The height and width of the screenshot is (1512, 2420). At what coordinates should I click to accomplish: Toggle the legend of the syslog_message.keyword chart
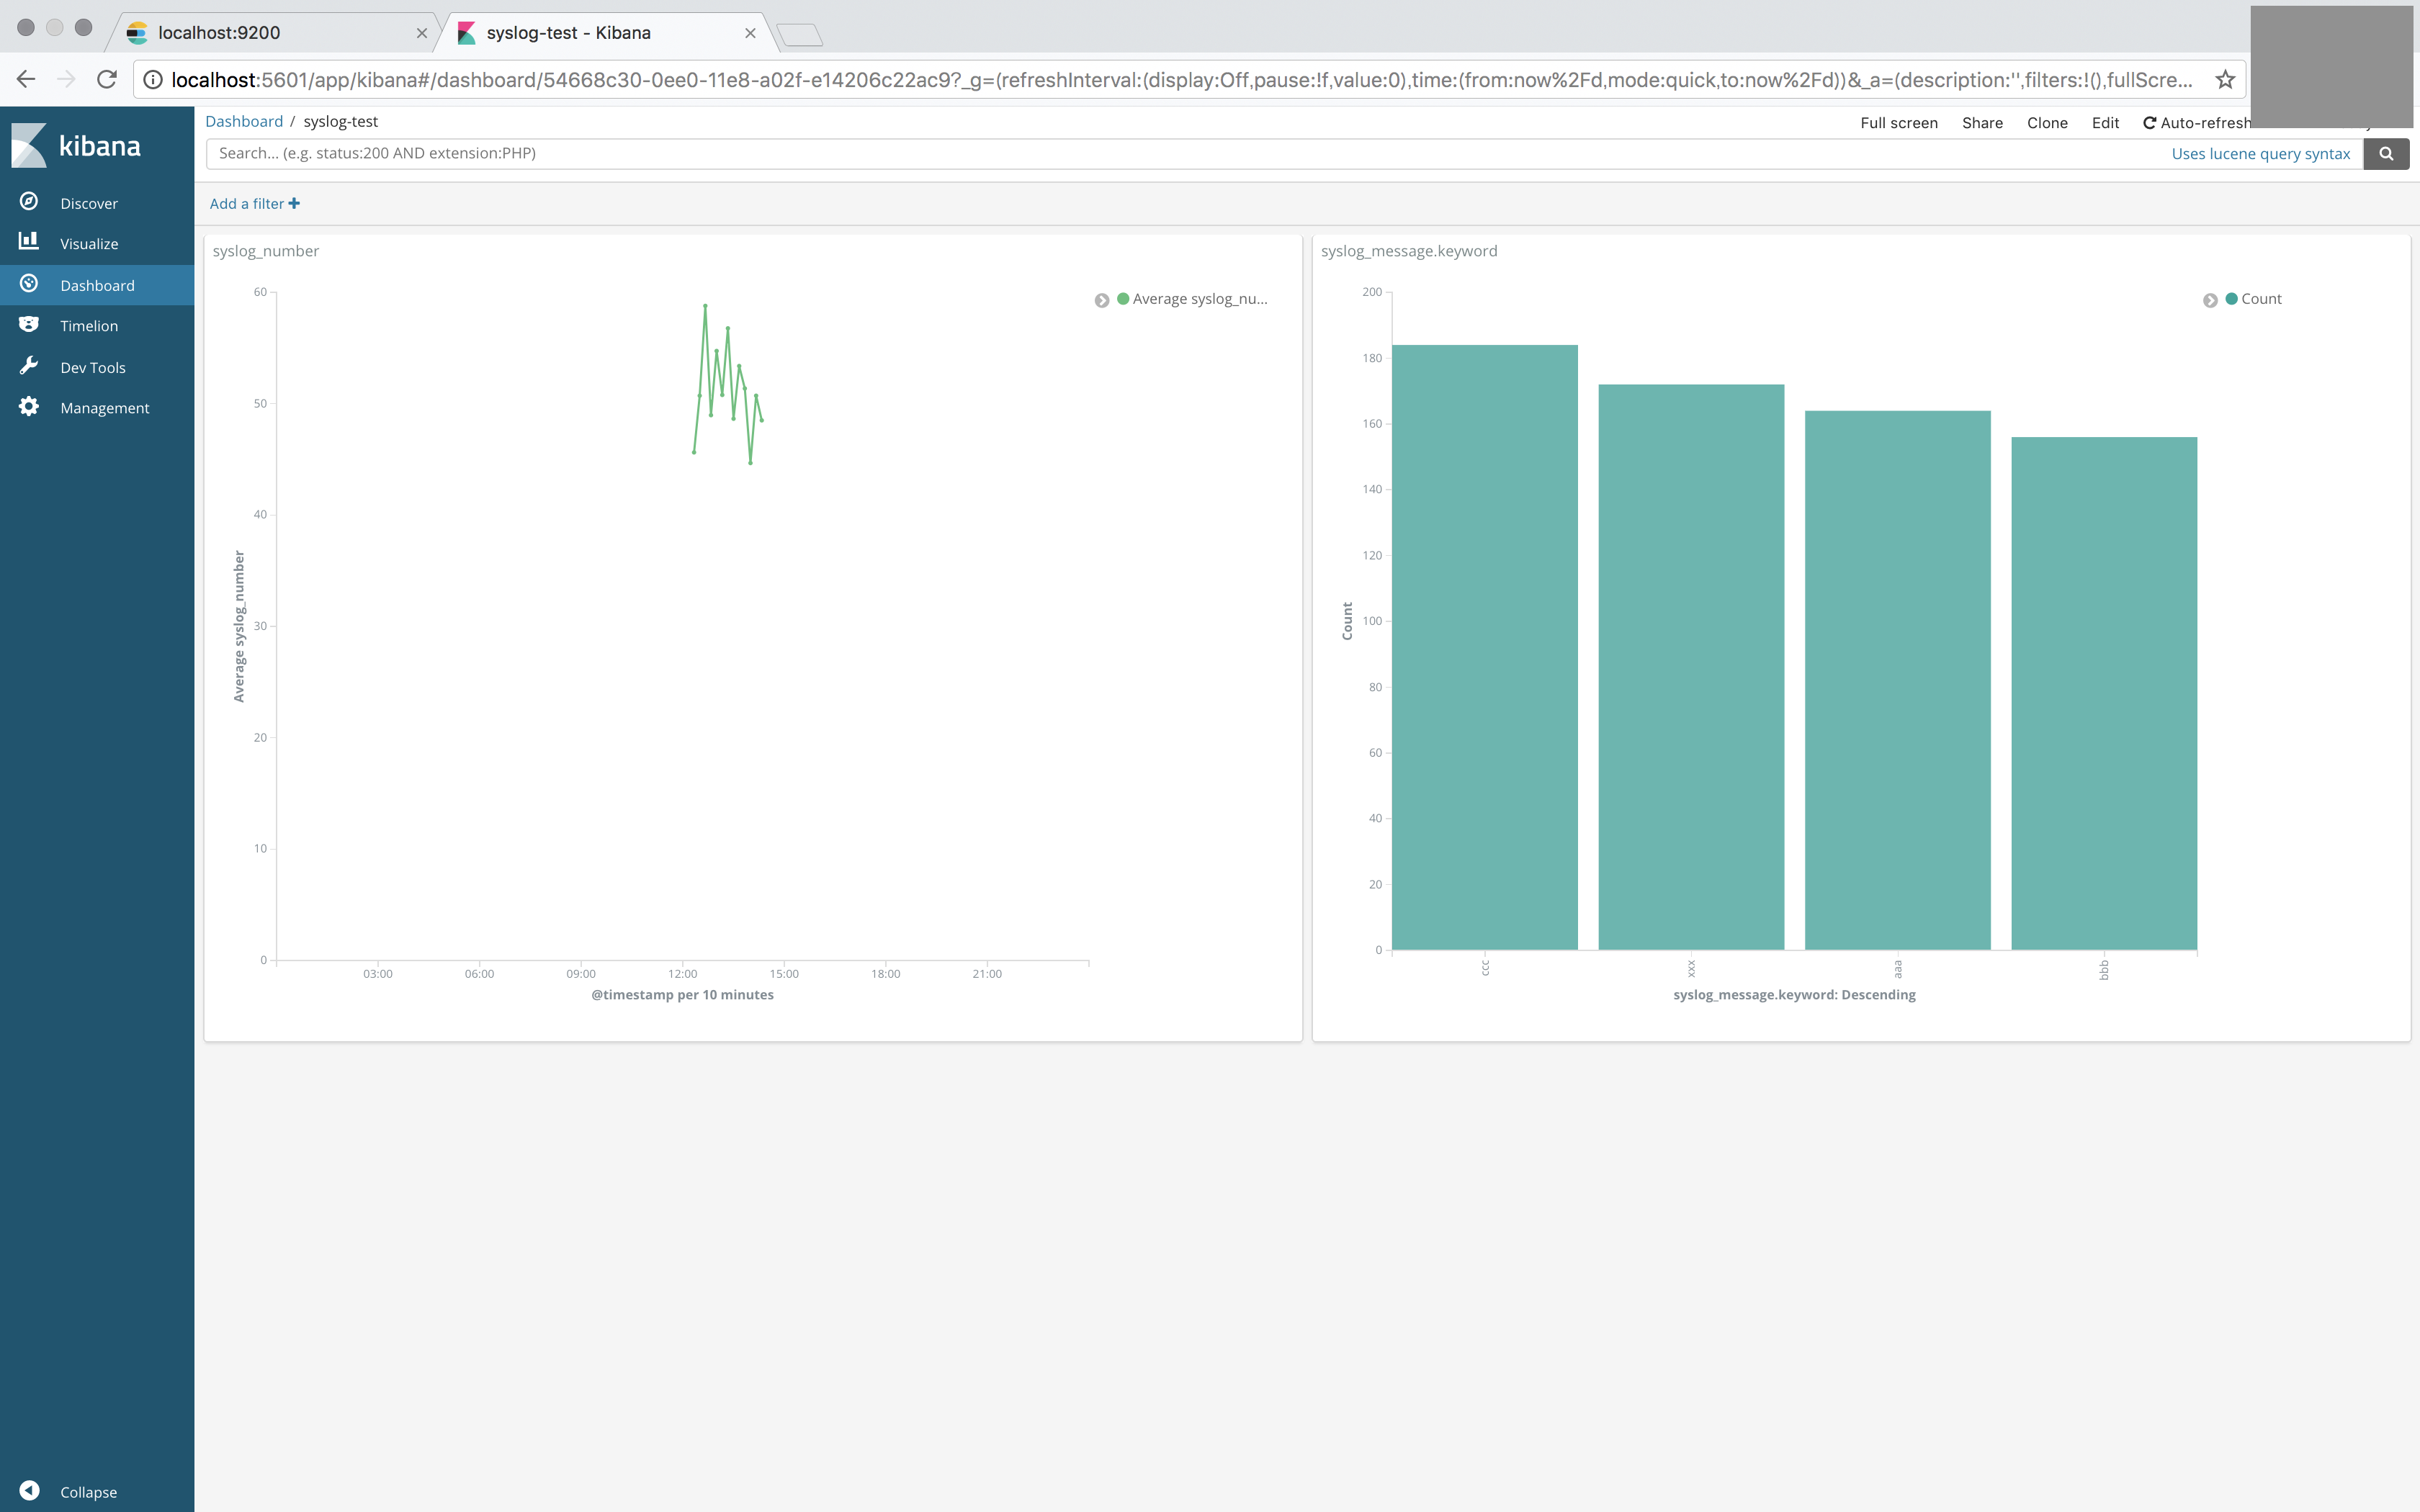(x=2210, y=300)
